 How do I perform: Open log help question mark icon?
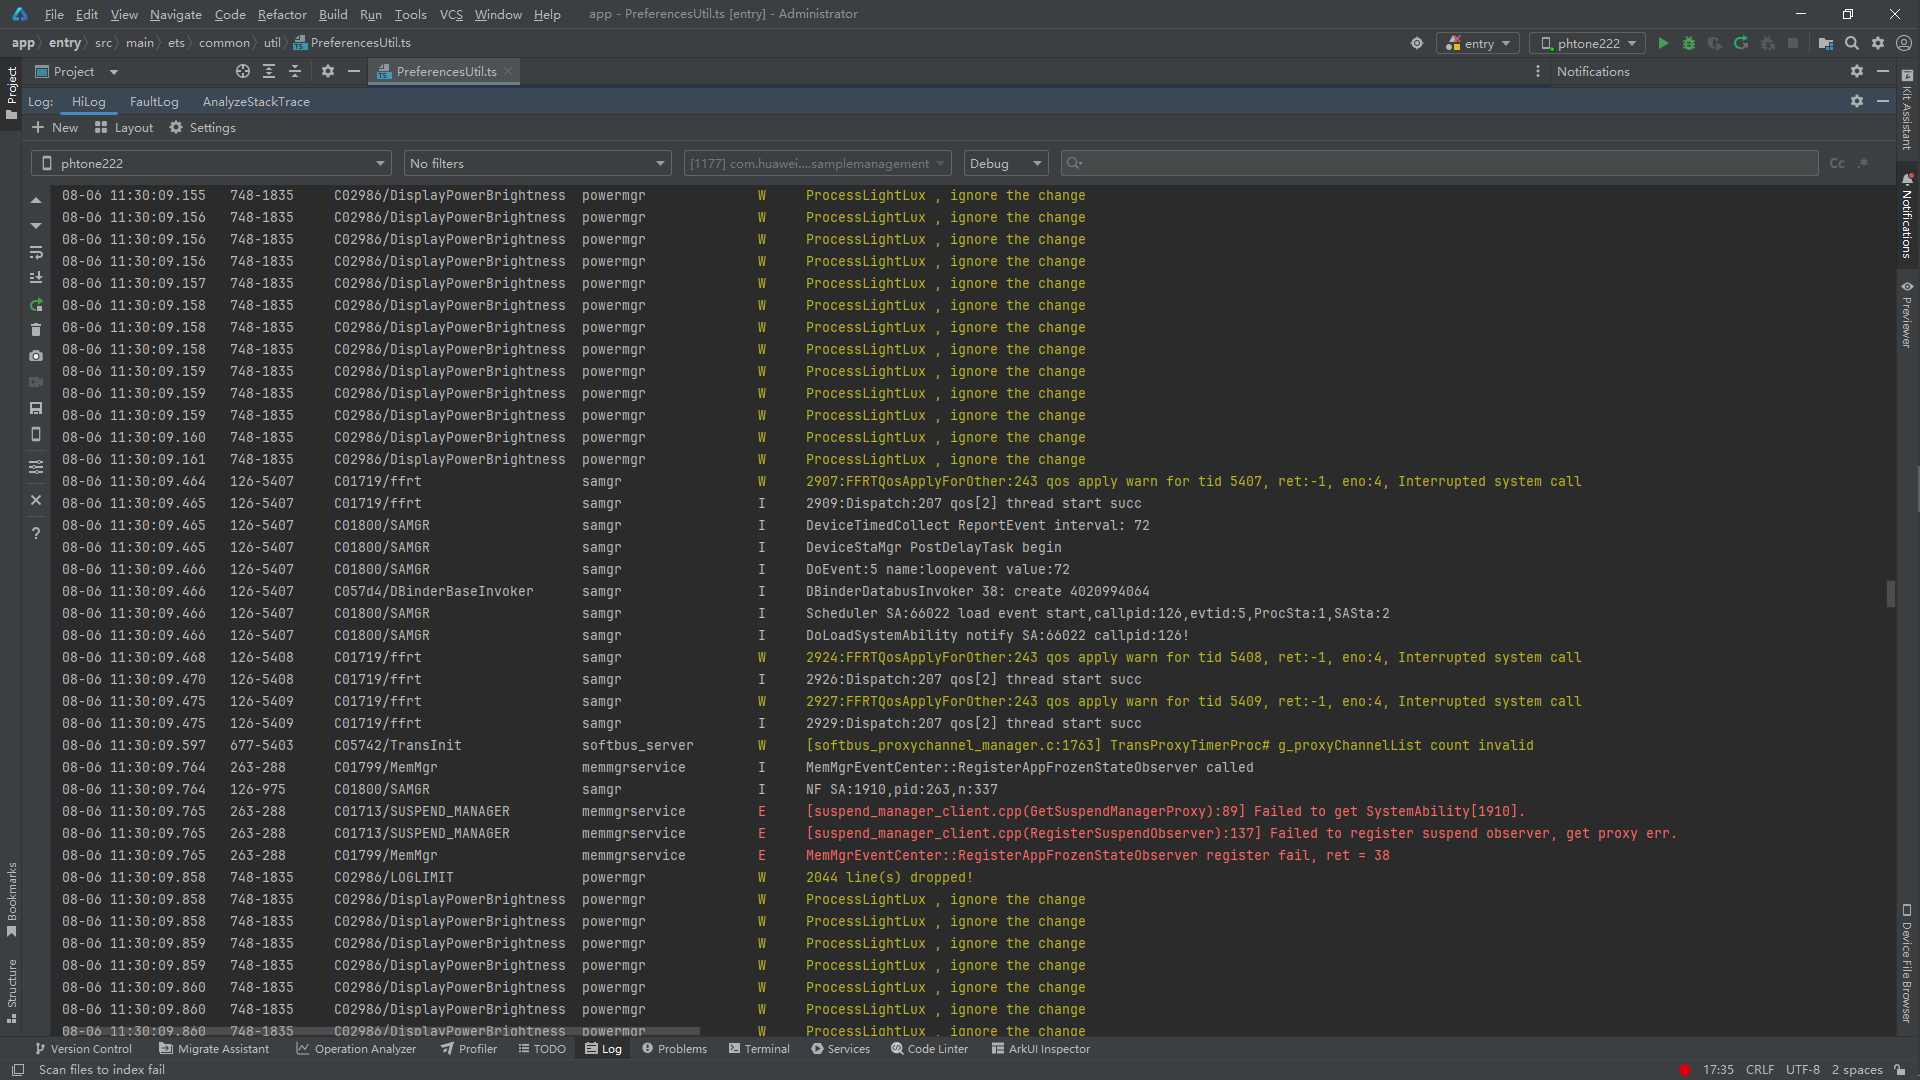tap(36, 533)
